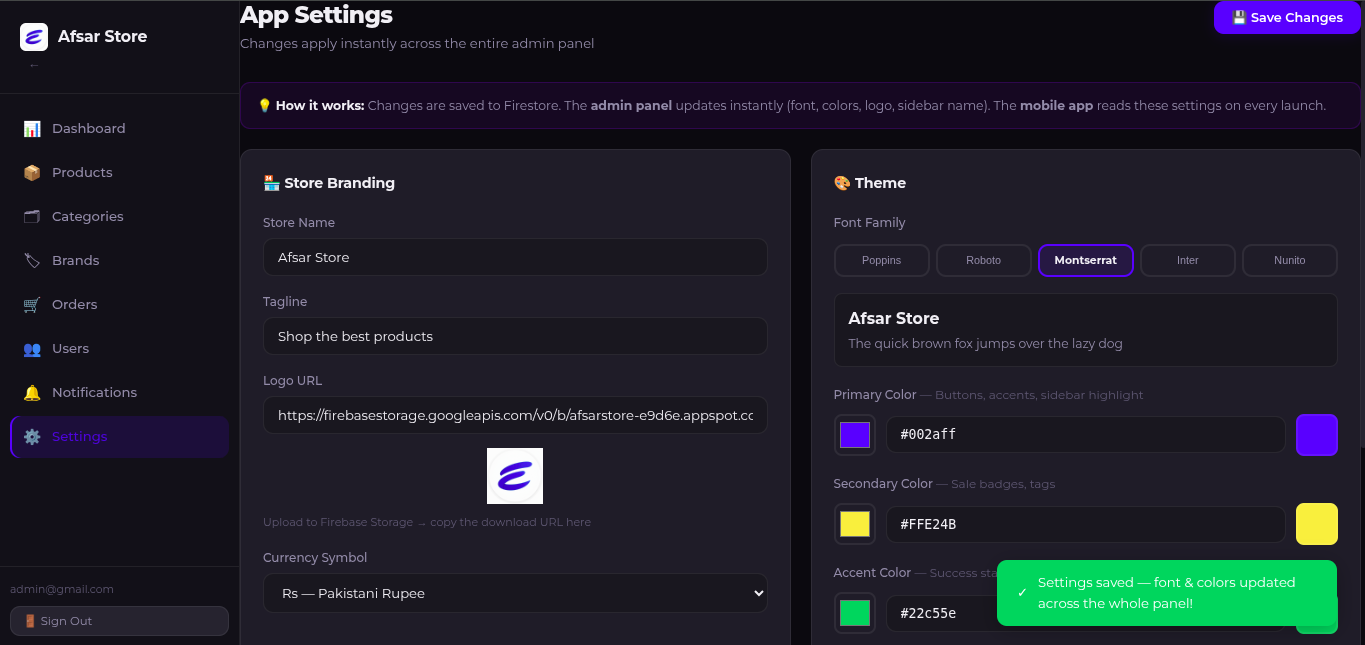The image size is (1365, 645).
Task: Collapse sidebar with the small back arrow
Action: tap(34, 66)
